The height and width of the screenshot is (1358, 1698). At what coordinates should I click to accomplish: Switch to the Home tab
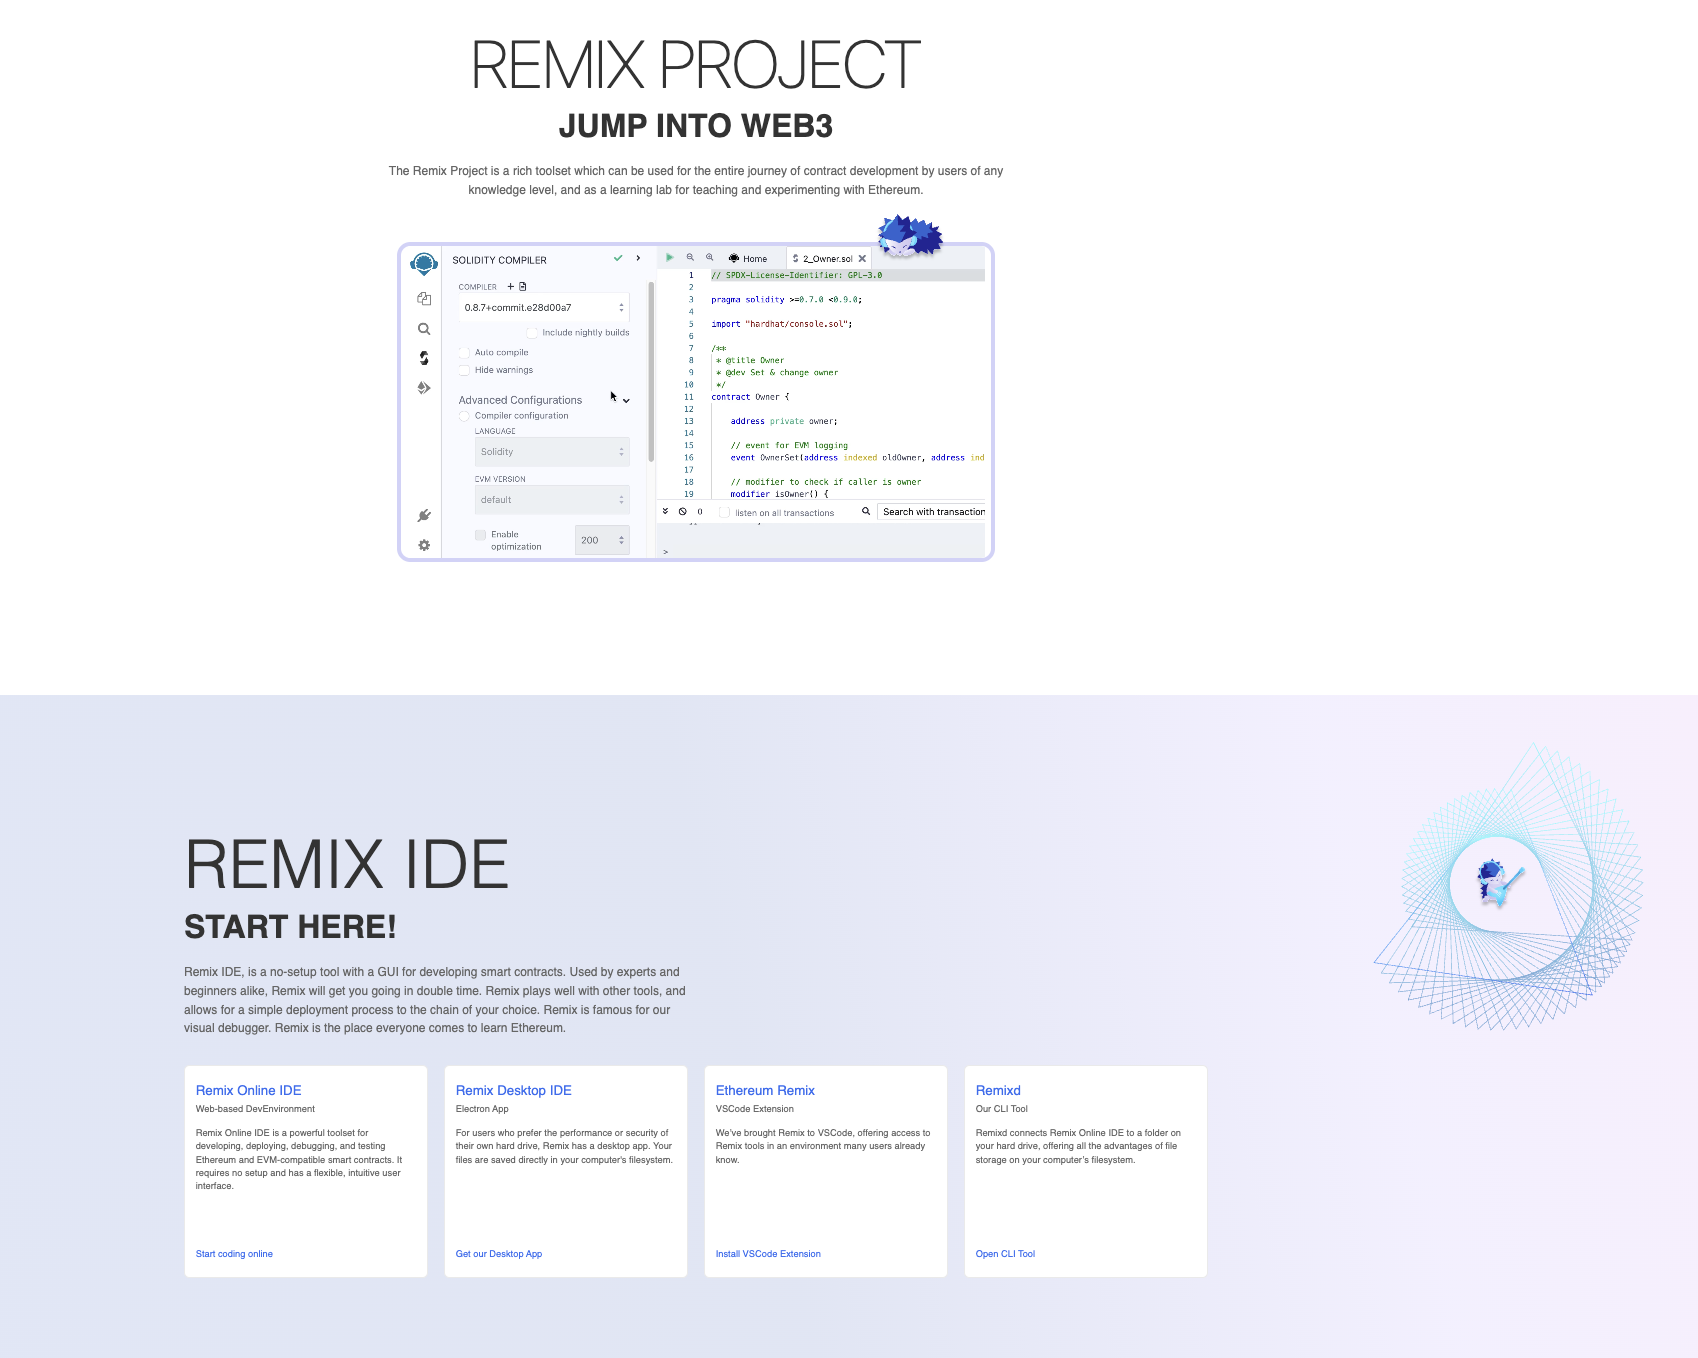pos(748,258)
